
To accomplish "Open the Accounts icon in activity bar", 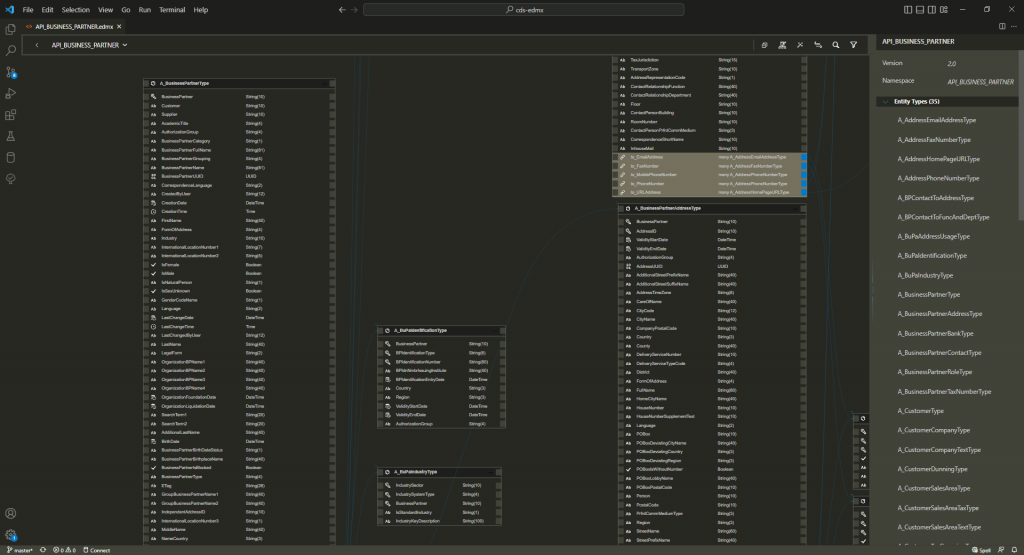I will 10,514.
